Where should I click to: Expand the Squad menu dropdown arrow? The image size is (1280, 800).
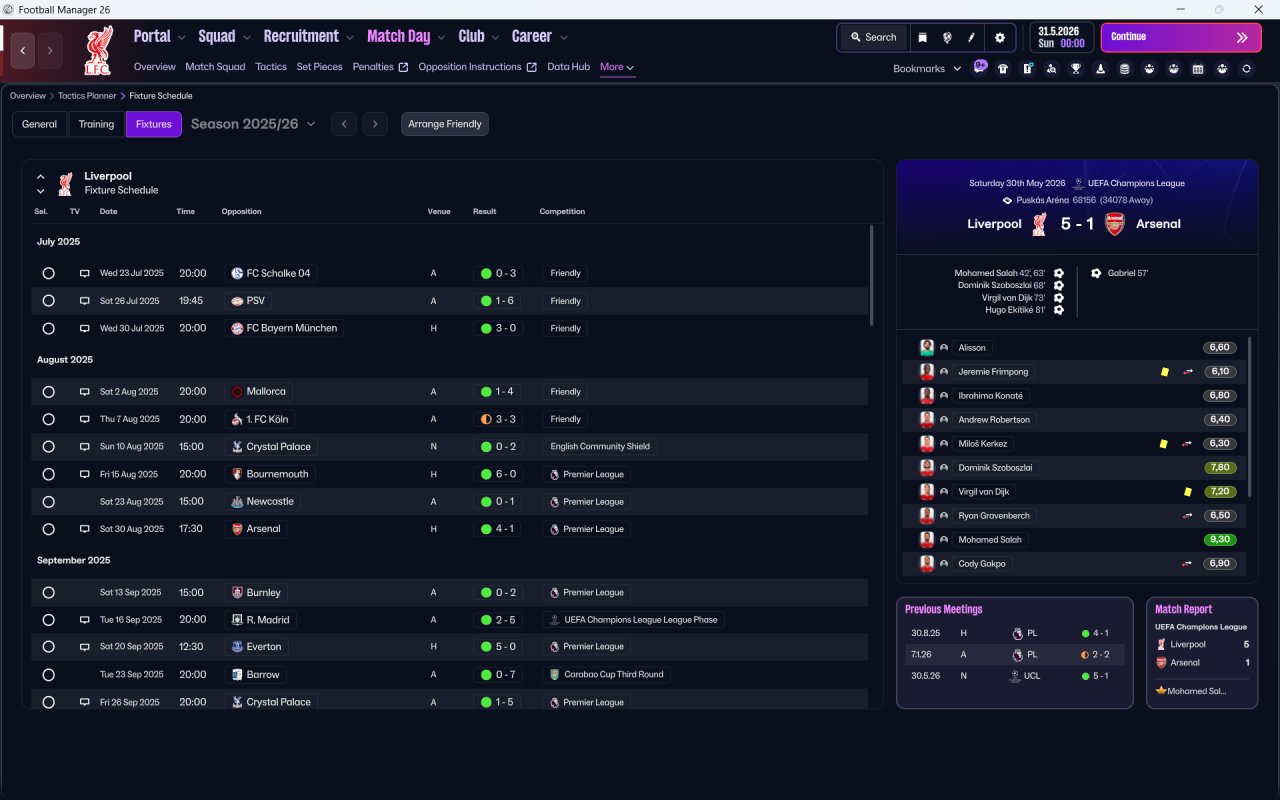[x=246, y=37]
